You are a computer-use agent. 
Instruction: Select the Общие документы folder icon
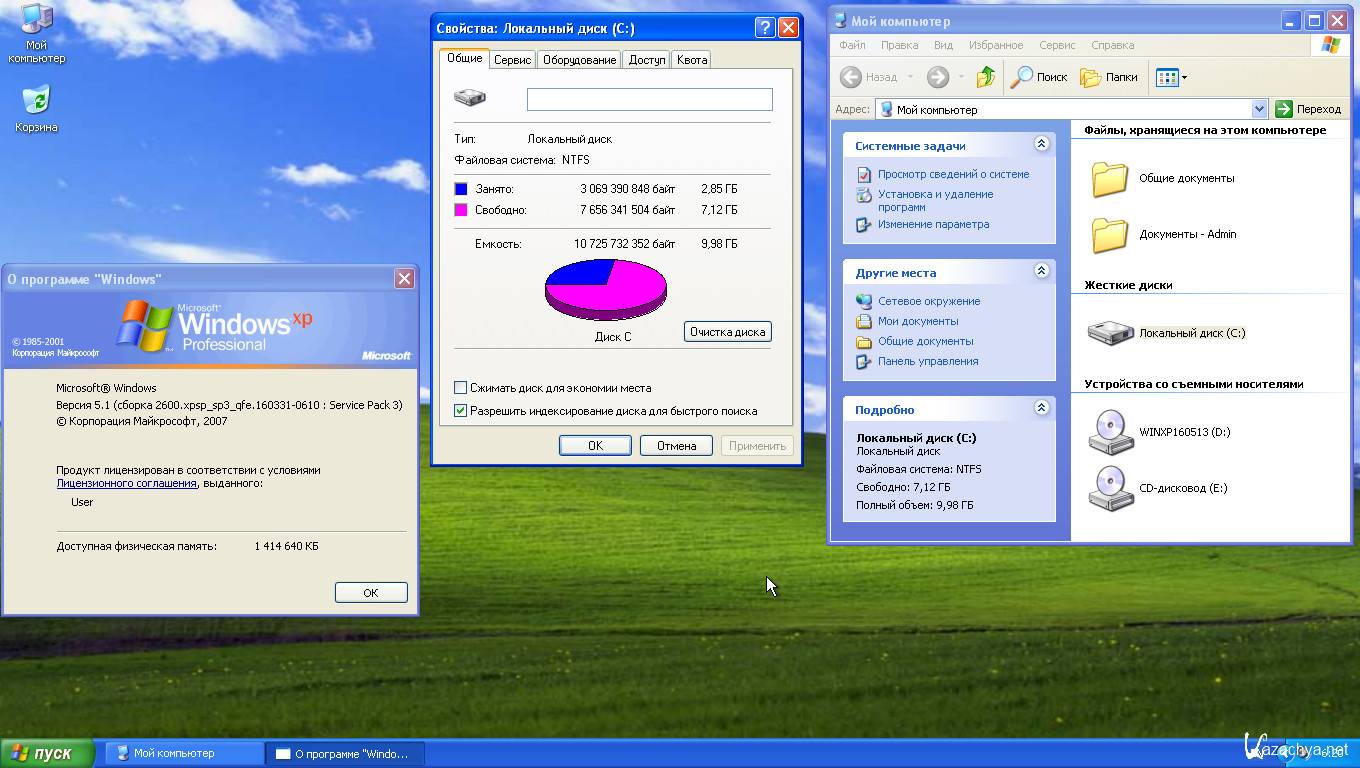tap(1110, 179)
